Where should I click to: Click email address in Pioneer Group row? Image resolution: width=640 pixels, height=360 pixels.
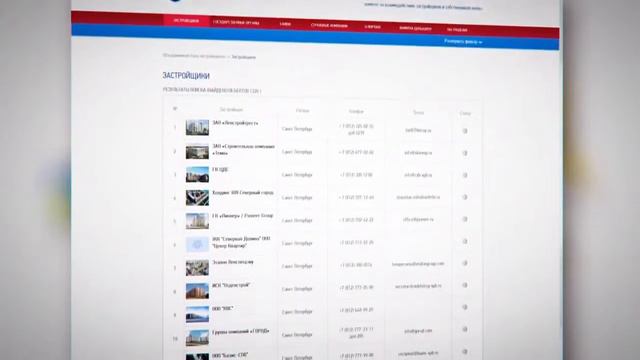point(418,219)
